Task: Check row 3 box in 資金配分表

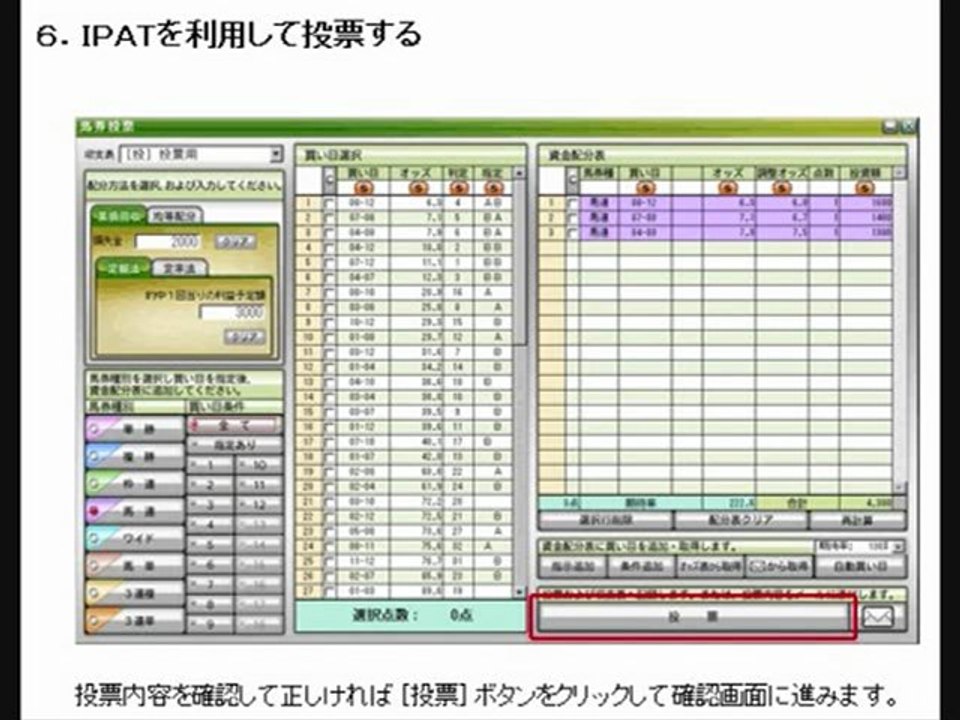Action: pyautogui.click(x=572, y=233)
